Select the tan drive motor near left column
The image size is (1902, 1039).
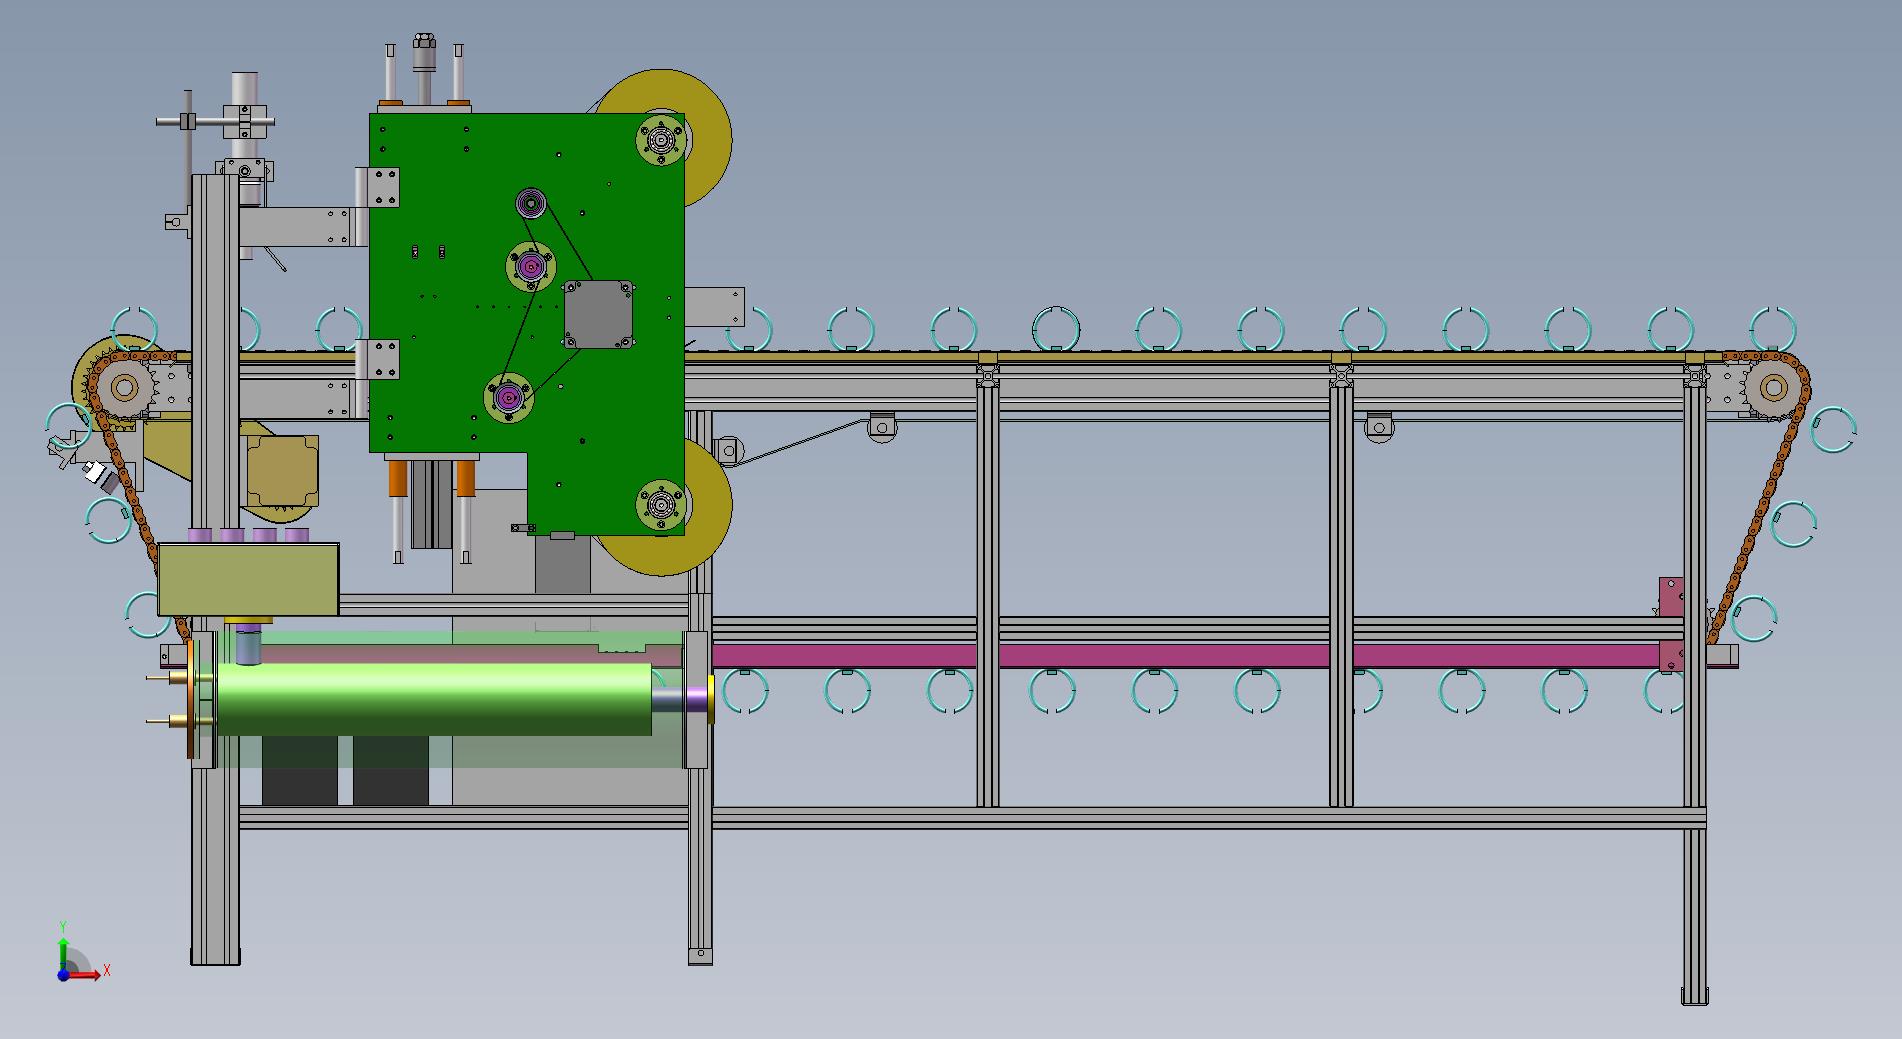pyautogui.click(x=281, y=471)
